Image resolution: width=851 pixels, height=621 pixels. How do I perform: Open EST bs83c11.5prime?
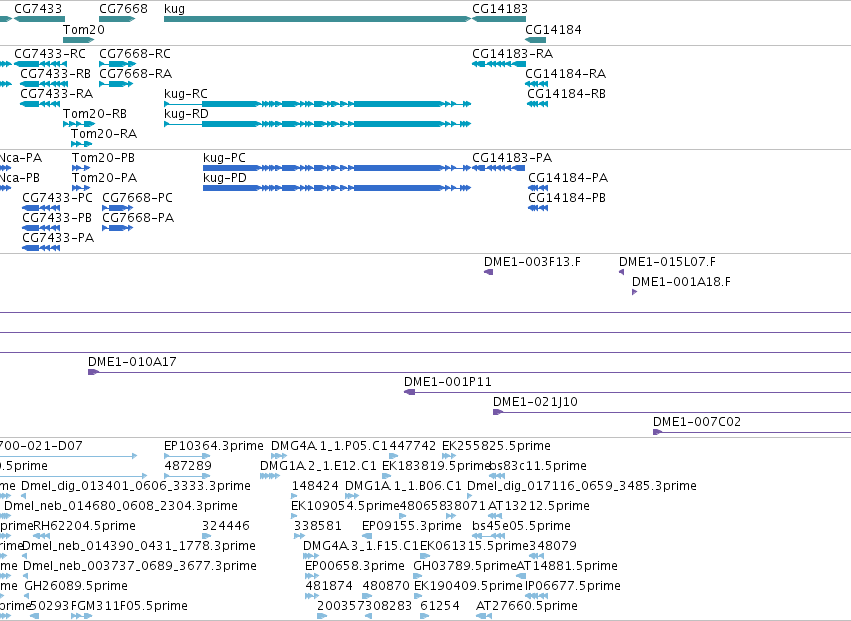pyautogui.click(x=538, y=466)
